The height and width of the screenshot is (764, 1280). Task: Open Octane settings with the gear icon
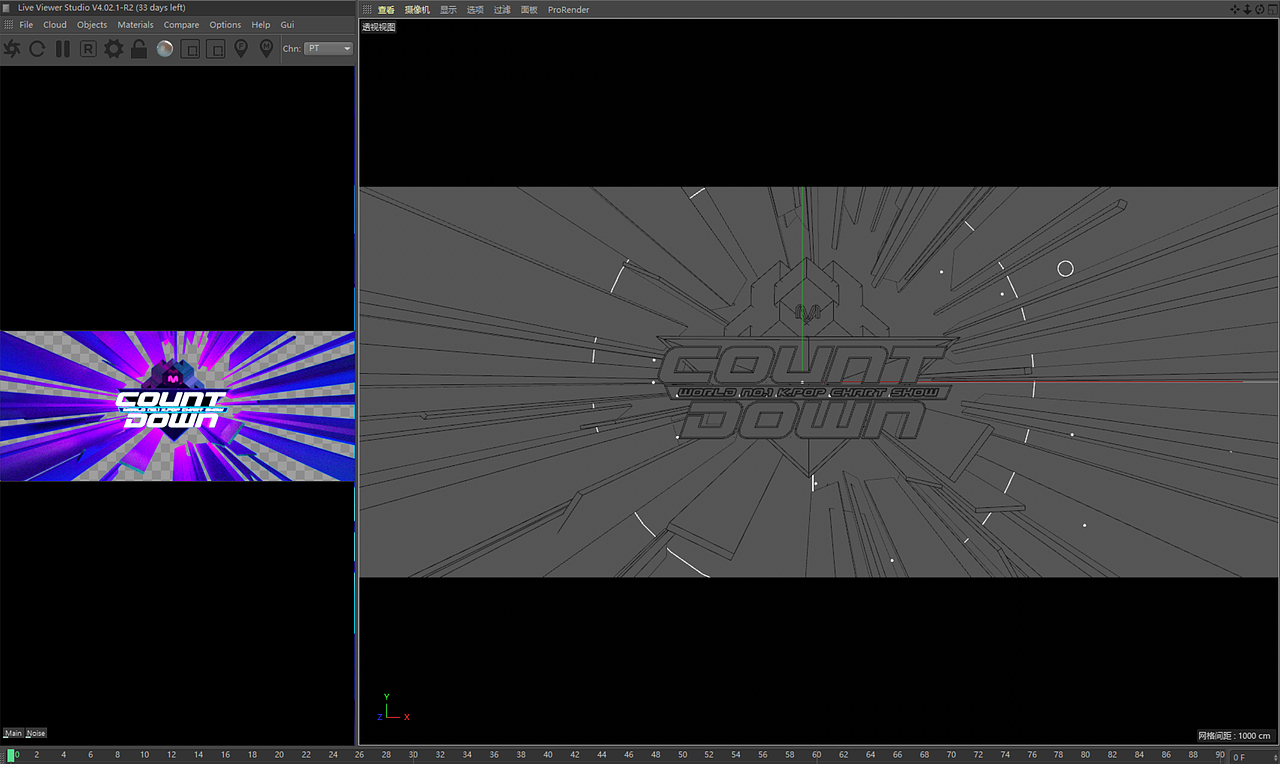coord(114,48)
